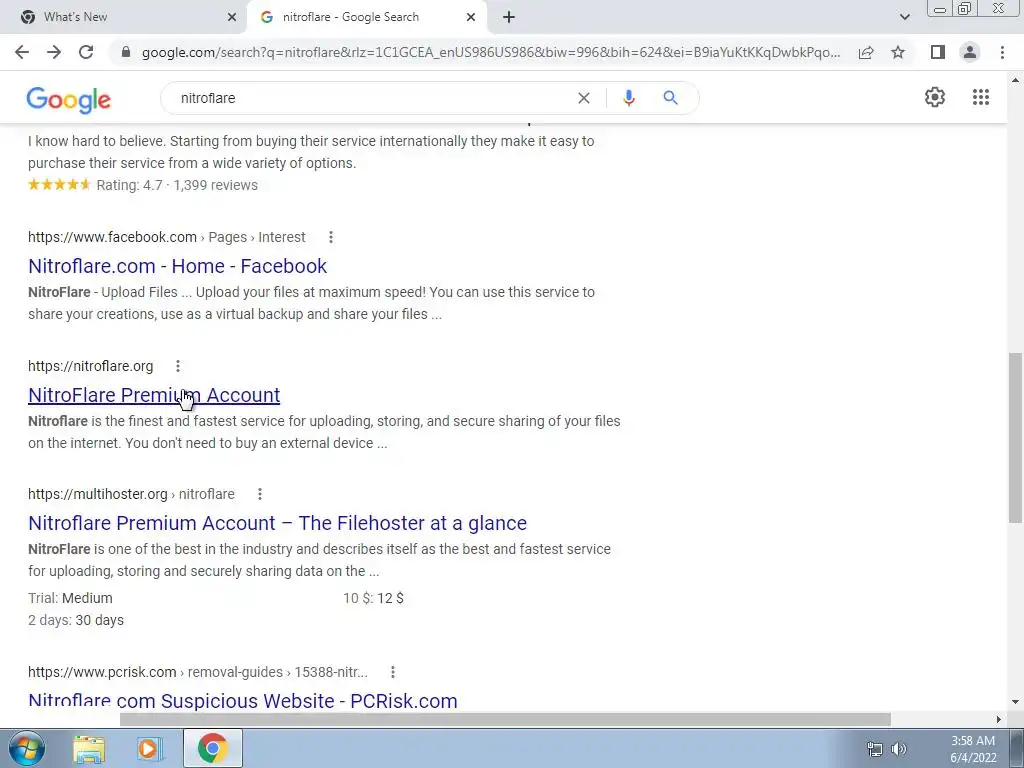1024x768 pixels.
Task: Click the https://nitroflare.org URL text
Action: [91, 366]
